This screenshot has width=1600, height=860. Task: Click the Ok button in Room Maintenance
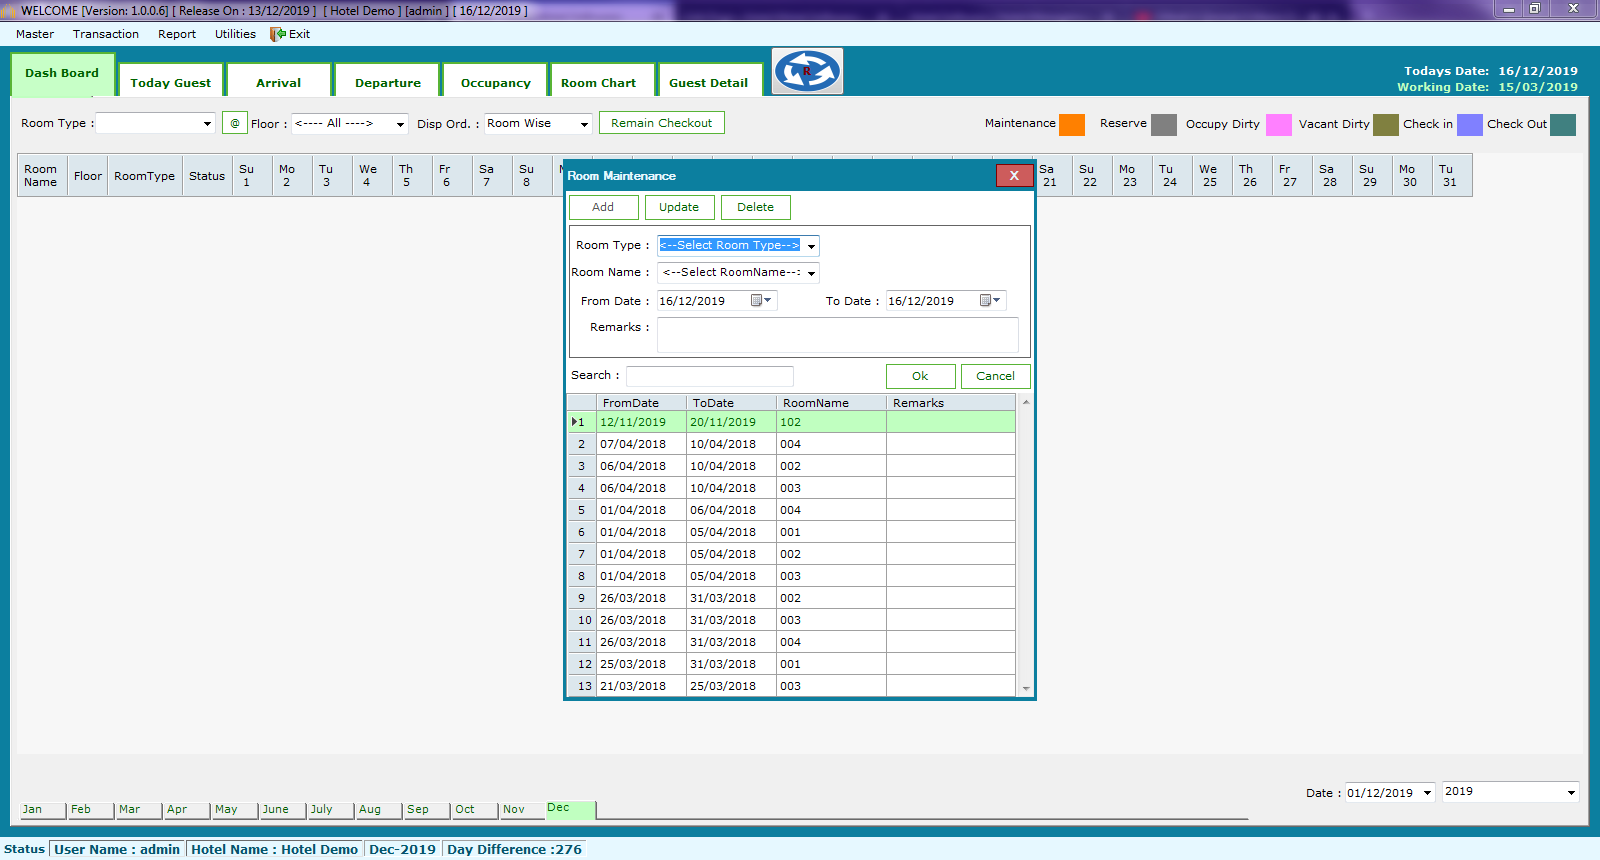click(x=920, y=376)
